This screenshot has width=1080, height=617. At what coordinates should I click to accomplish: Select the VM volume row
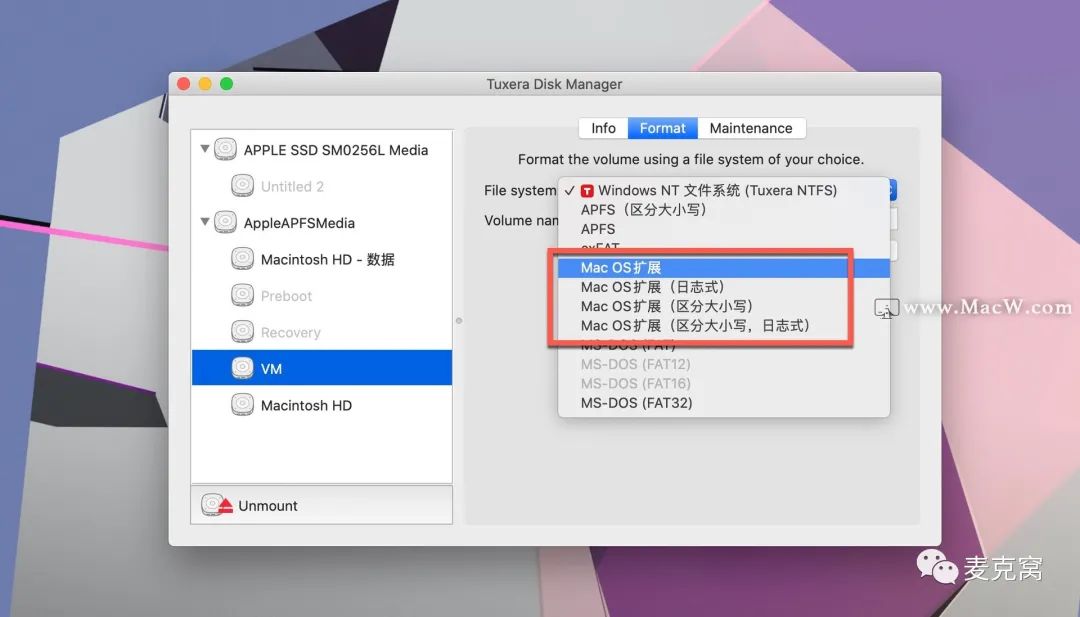coord(322,368)
